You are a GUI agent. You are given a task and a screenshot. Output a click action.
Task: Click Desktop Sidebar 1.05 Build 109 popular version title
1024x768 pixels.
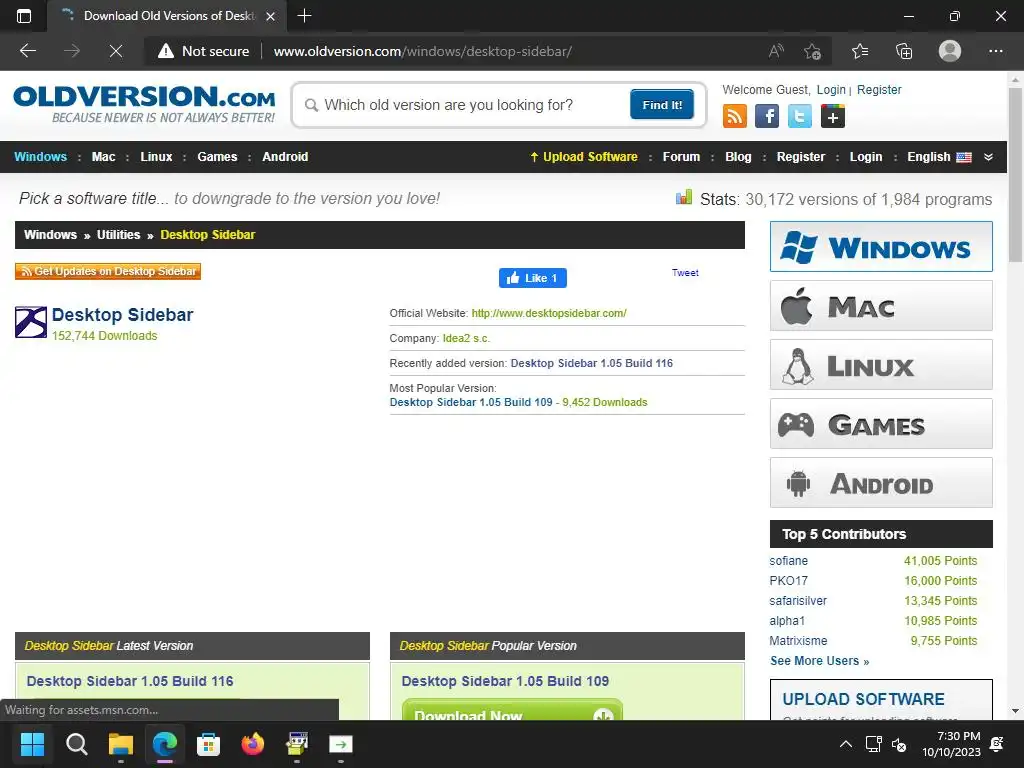pyautogui.click(x=505, y=681)
